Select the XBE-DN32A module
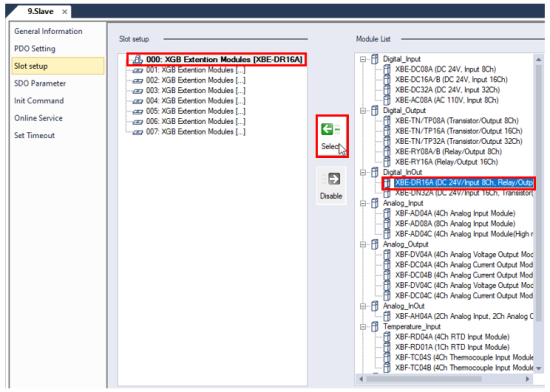Screen dimensions: 550x392 pos(464,193)
